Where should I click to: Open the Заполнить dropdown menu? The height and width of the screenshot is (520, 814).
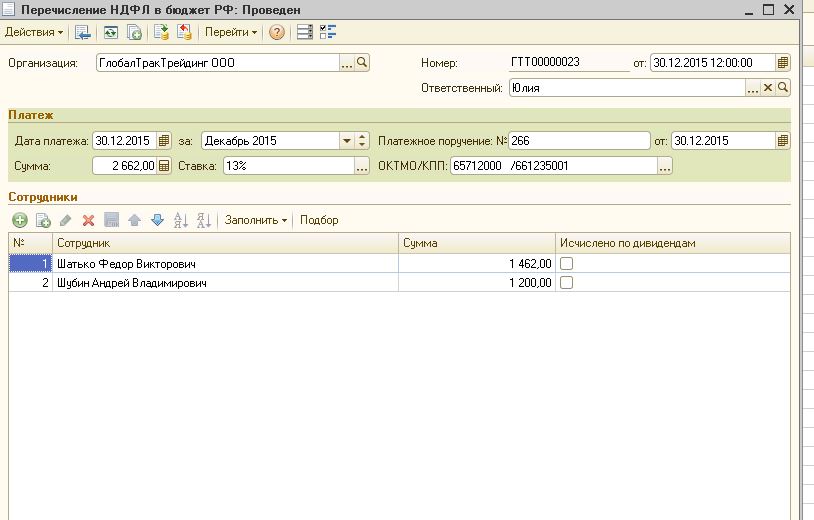(x=256, y=220)
